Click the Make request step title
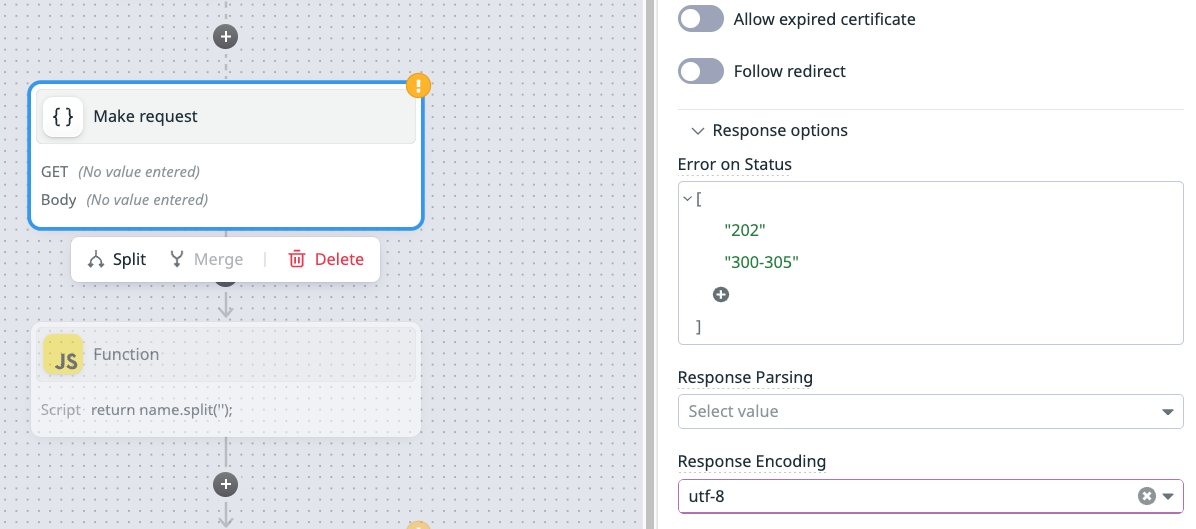Viewport: 1196px width, 529px height. (x=145, y=117)
